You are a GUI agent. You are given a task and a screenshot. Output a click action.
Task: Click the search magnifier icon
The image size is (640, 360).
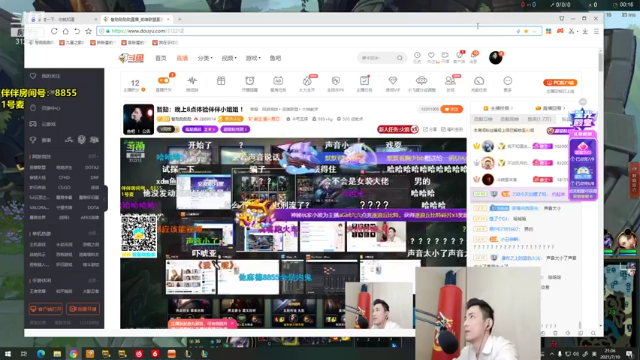400,58
